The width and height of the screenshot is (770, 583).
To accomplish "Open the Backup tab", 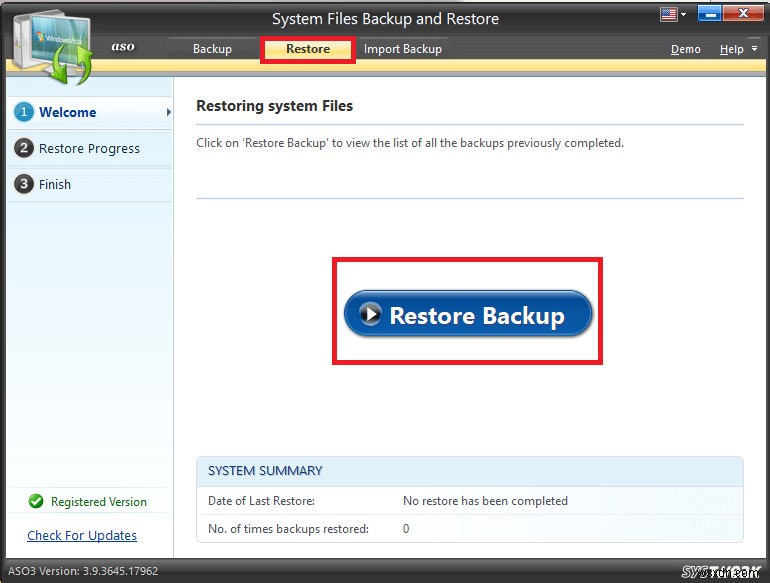I will pos(212,49).
